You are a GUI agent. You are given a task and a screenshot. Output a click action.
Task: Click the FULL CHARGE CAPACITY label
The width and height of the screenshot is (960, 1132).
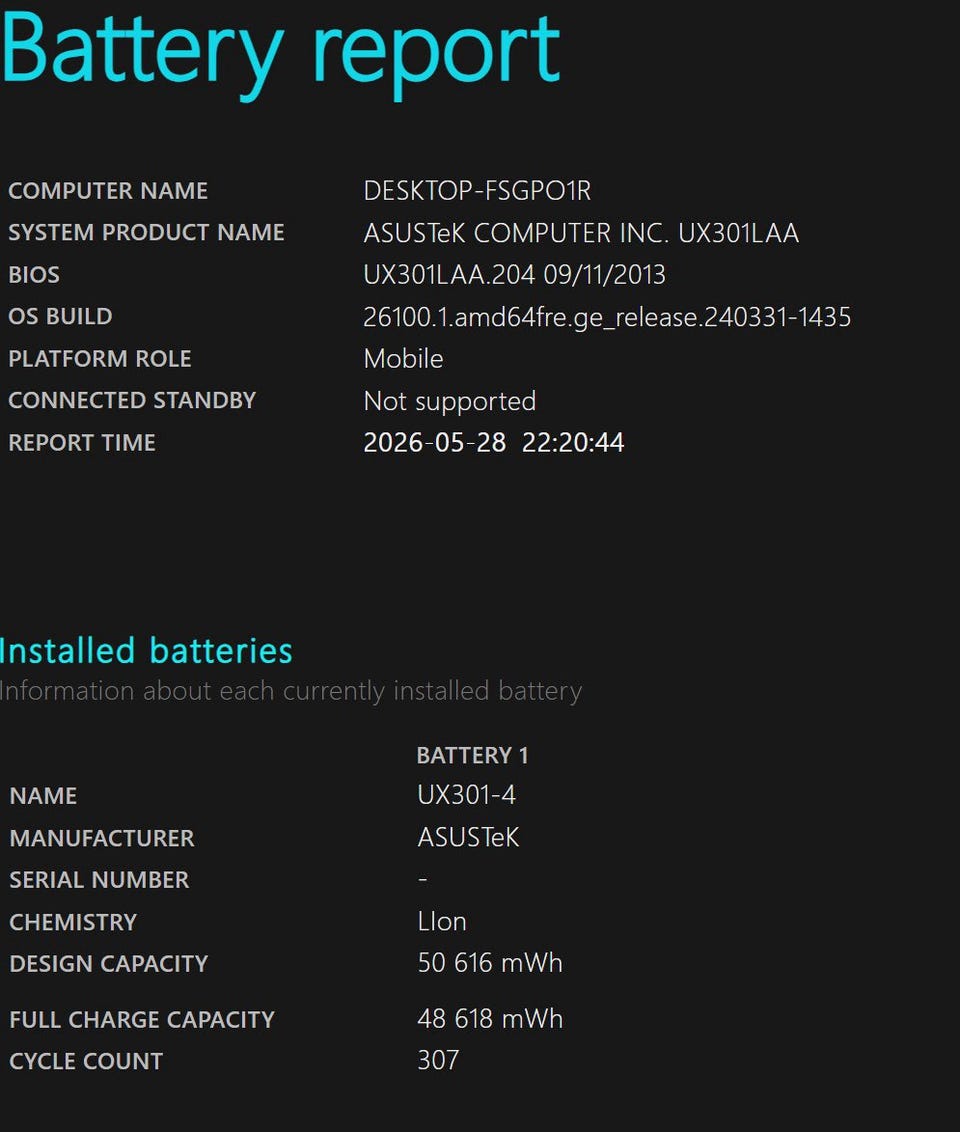(x=142, y=1019)
